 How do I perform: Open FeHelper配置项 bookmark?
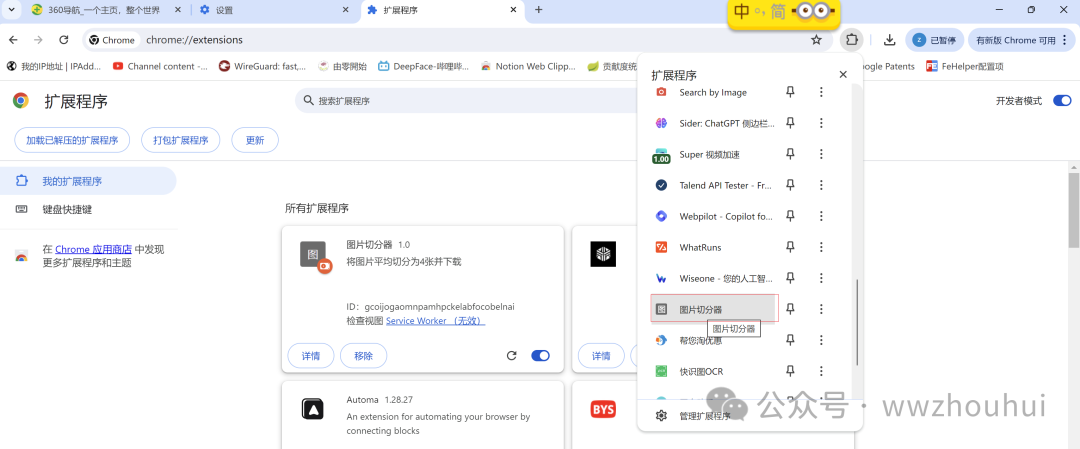point(964,67)
